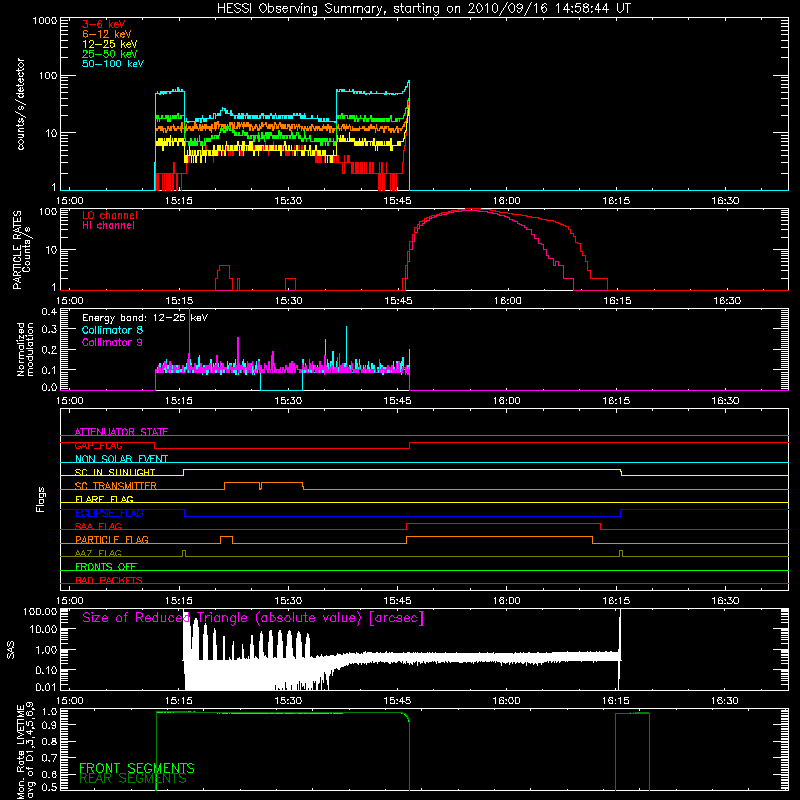Viewport: 800px width, 800px height.
Task: Select the green 25-50 keV legend label
Action: [x=109, y=54]
